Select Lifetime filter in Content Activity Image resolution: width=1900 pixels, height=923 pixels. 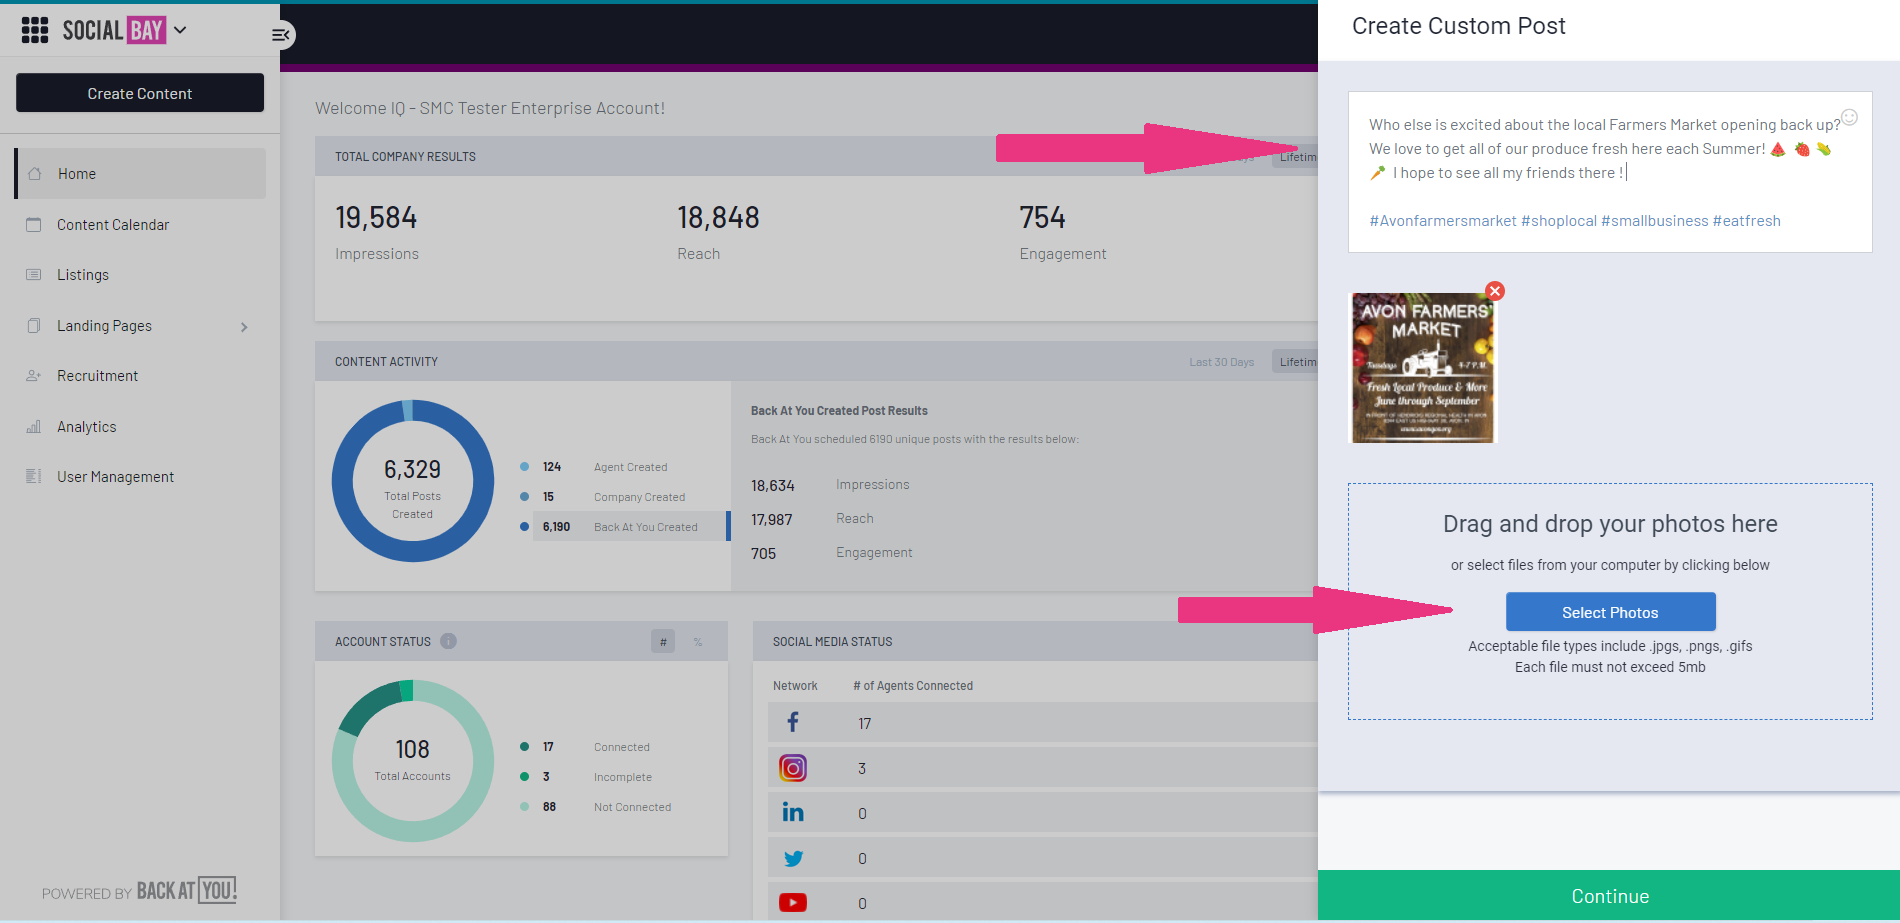tap(1296, 362)
